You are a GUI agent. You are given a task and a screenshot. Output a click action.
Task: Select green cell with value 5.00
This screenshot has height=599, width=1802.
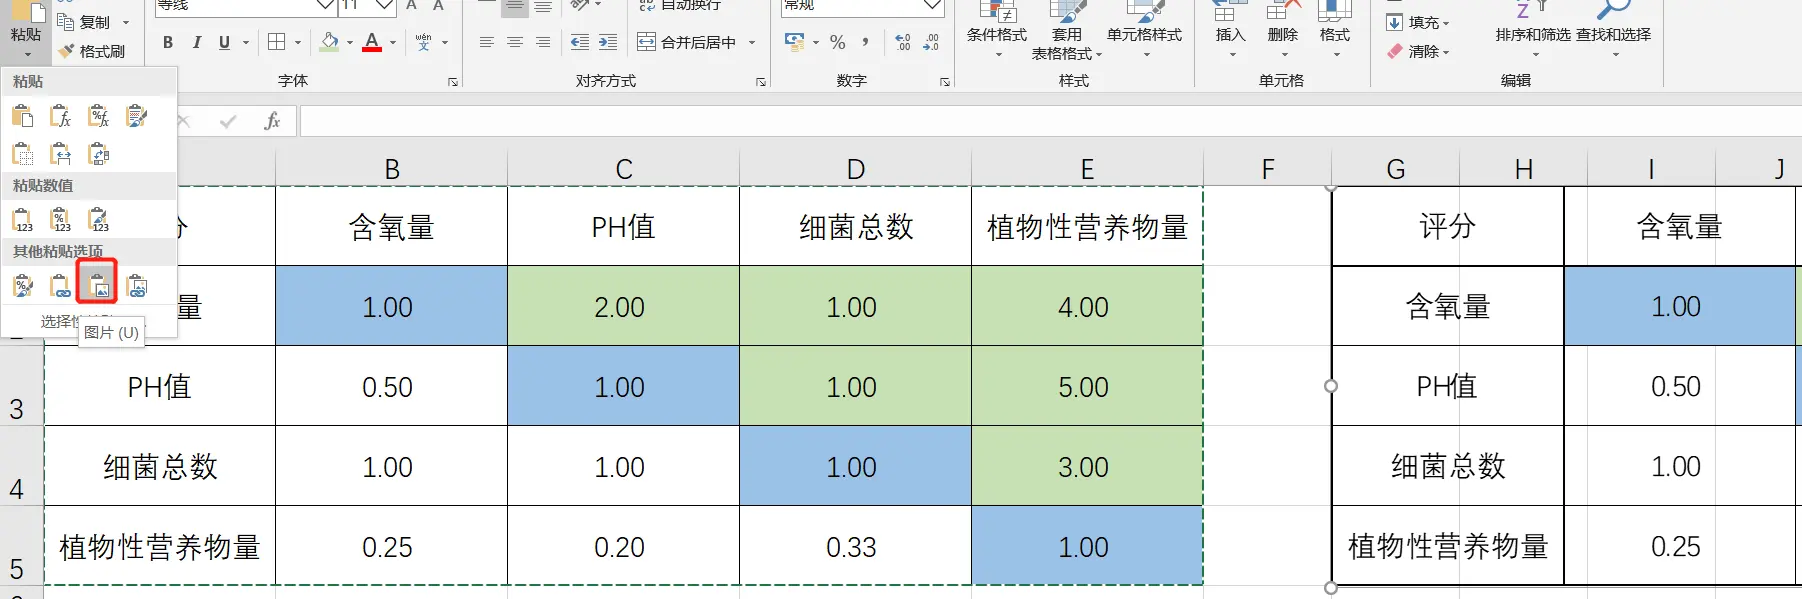point(1087,386)
